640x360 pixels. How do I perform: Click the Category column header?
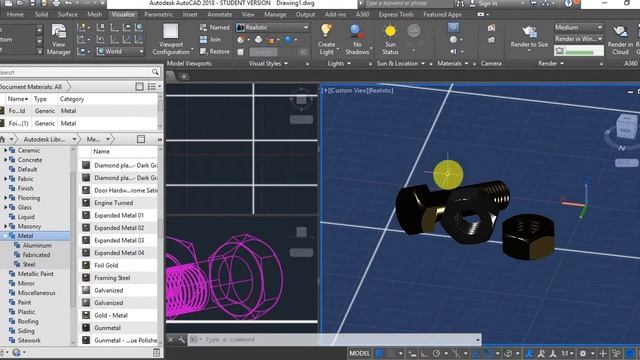click(72, 99)
